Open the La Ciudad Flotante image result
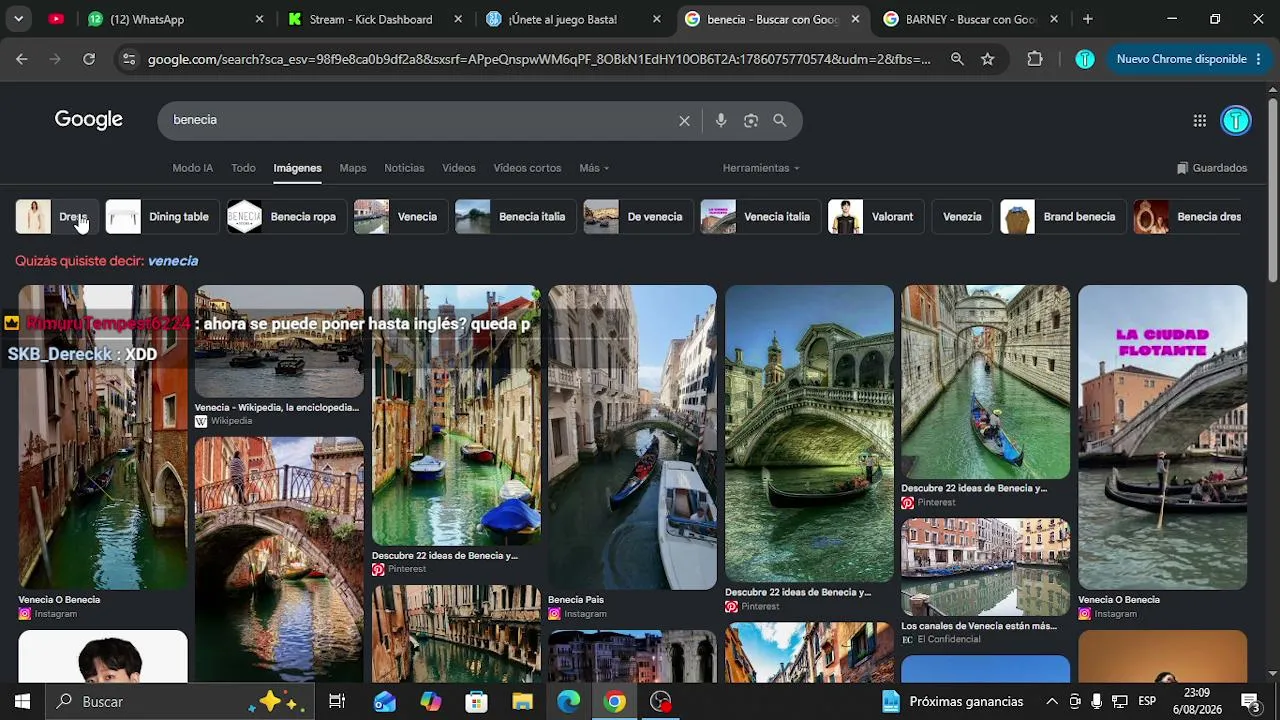The height and width of the screenshot is (720, 1280). click(1162, 437)
